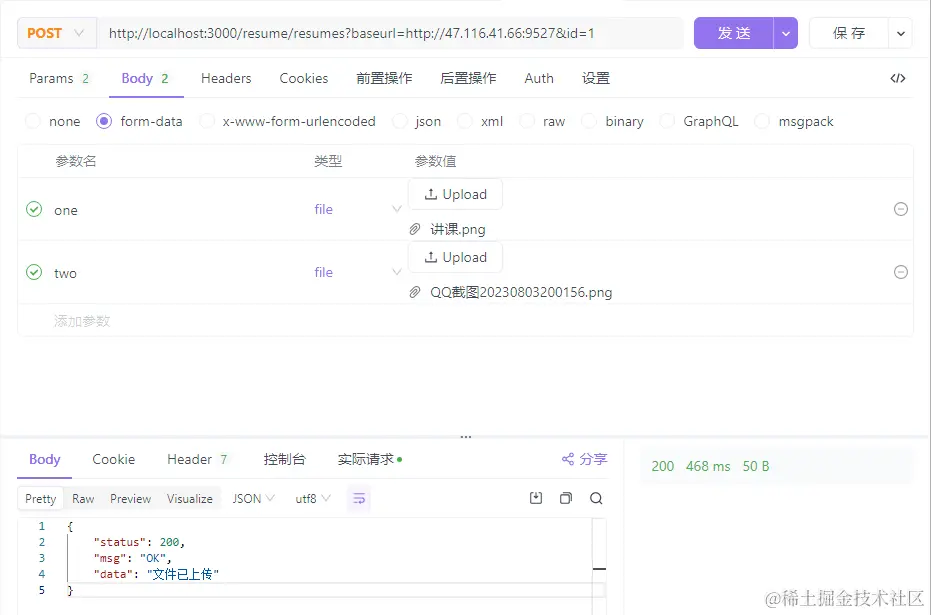Switch to the Params tab

click(59, 78)
